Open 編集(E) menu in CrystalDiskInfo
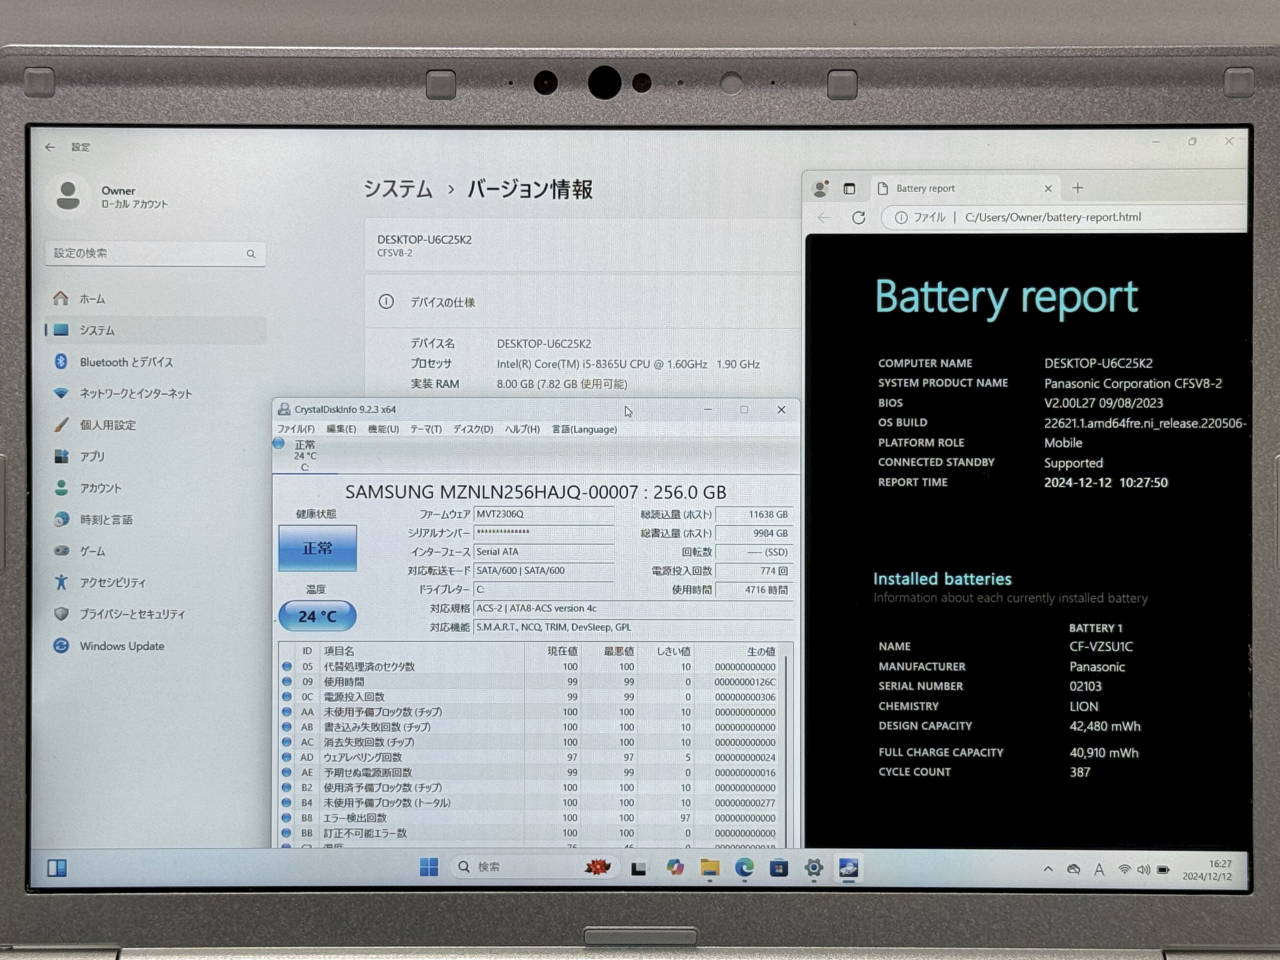The width and height of the screenshot is (1280, 960). [341, 429]
